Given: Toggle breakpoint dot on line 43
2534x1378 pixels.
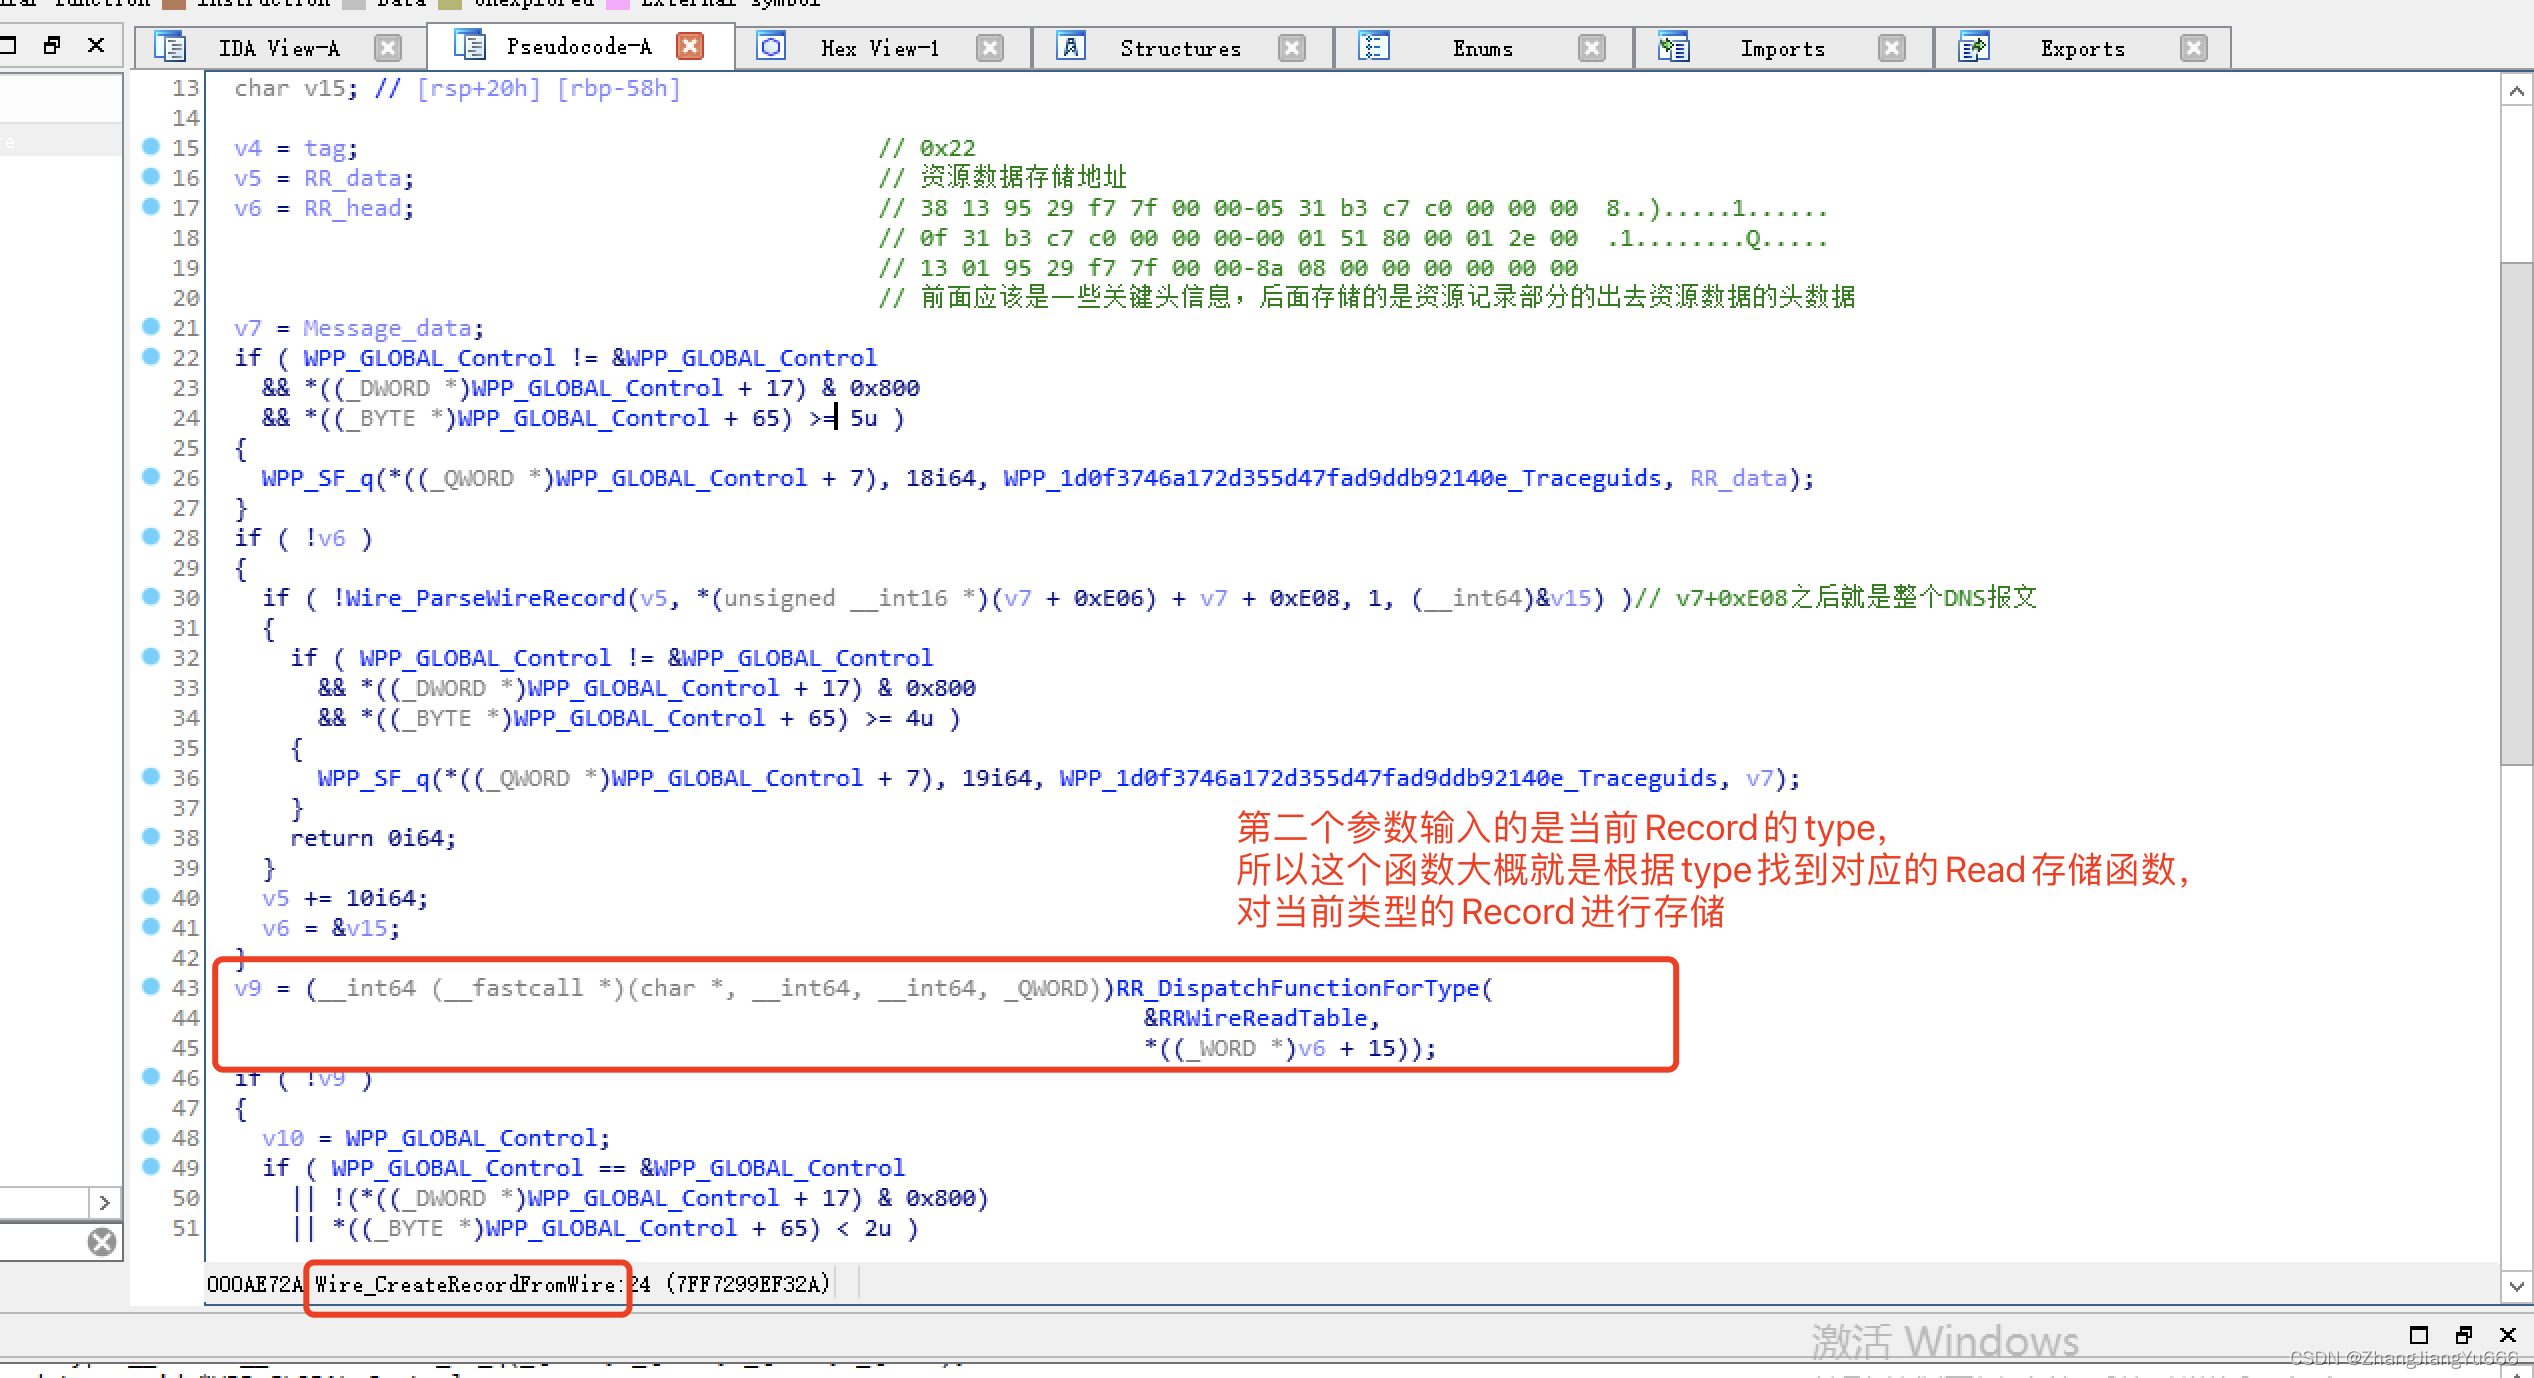Looking at the screenshot, I should pos(151,987).
